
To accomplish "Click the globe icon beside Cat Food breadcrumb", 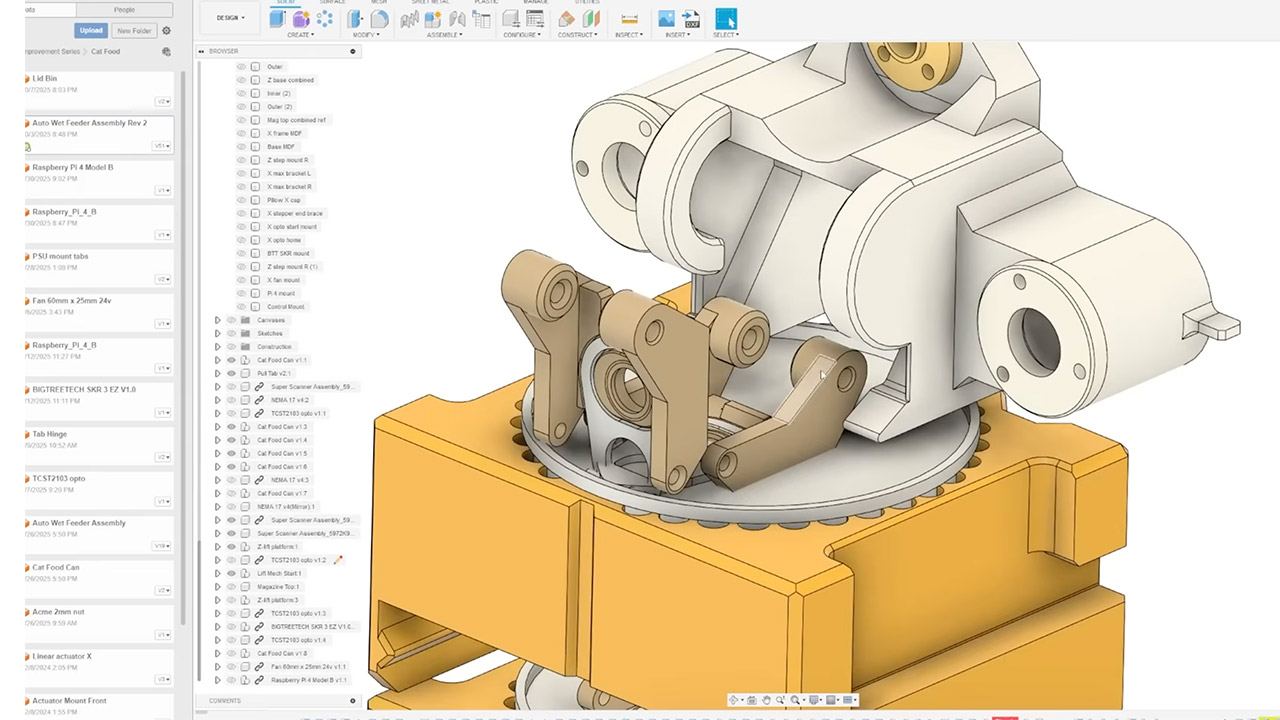I will [166, 51].
